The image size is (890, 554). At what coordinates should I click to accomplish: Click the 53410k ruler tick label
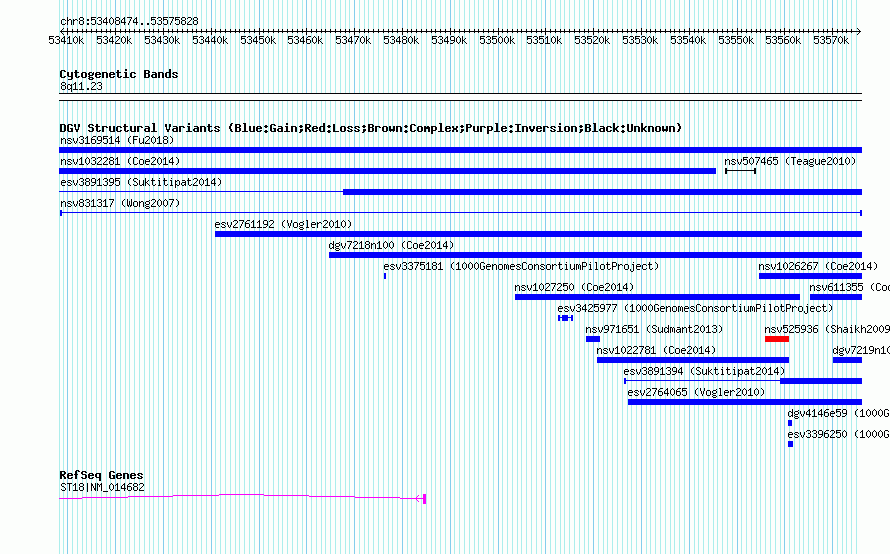[x=66, y=40]
